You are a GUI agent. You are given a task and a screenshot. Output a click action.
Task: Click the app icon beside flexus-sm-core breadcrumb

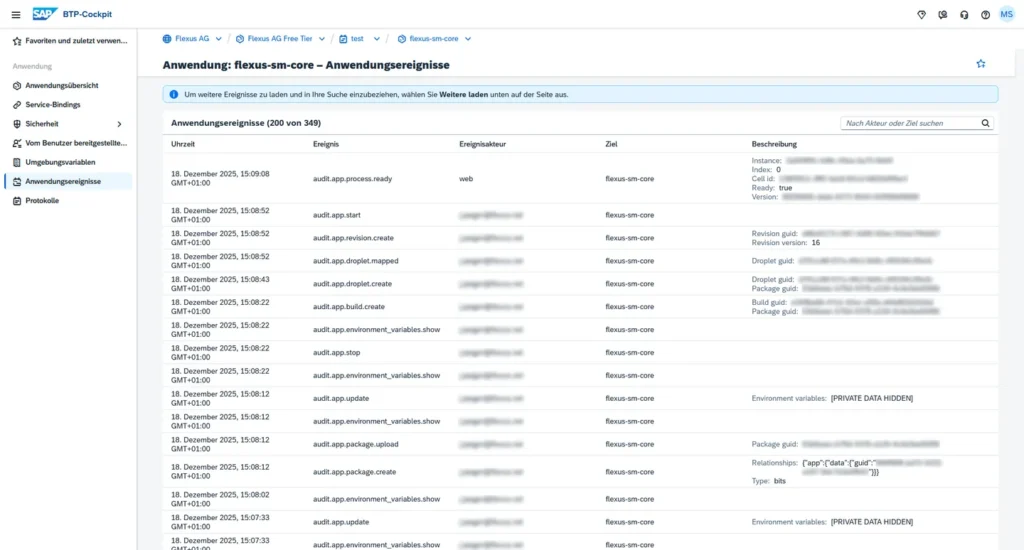click(x=402, y=39)
